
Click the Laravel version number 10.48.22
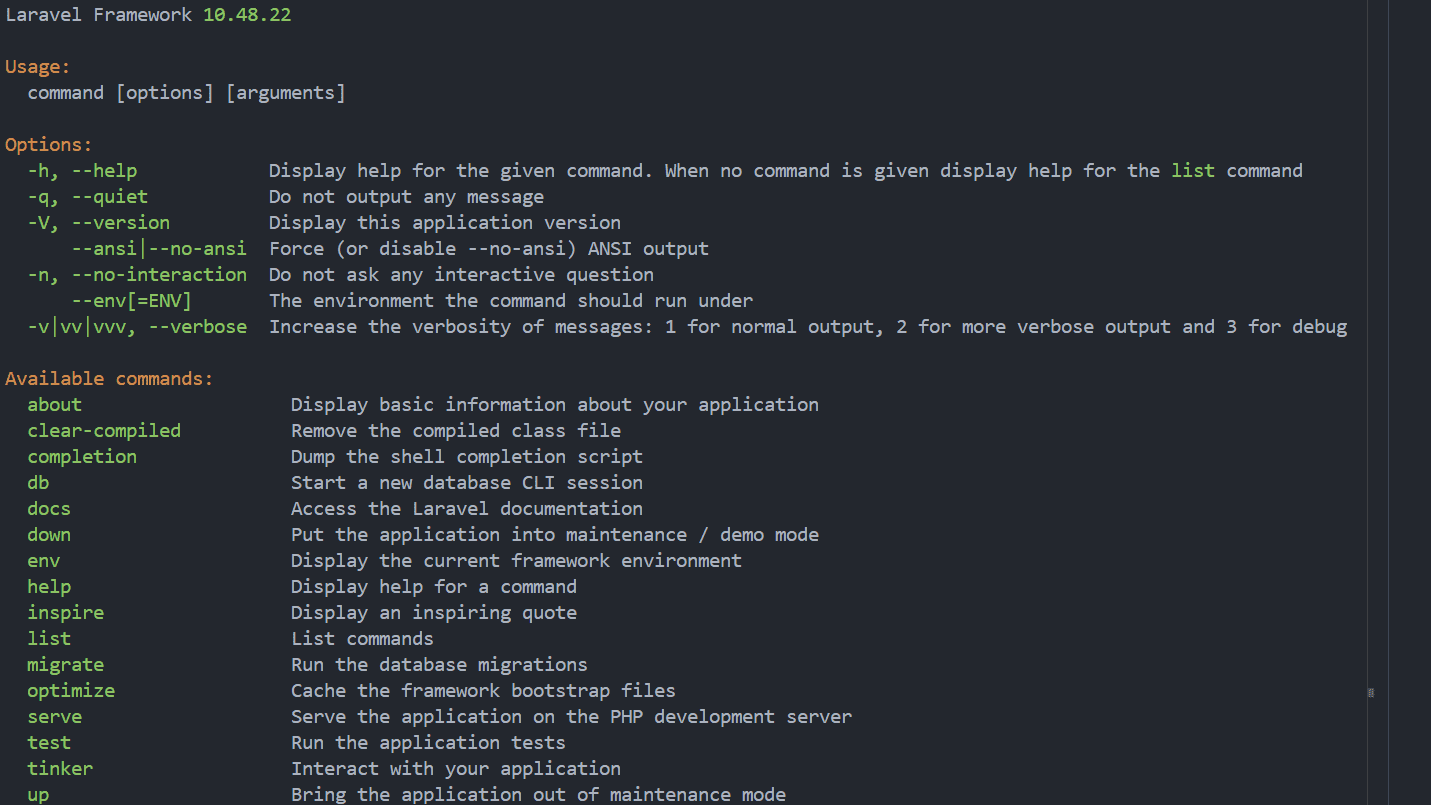coord(247,15)
